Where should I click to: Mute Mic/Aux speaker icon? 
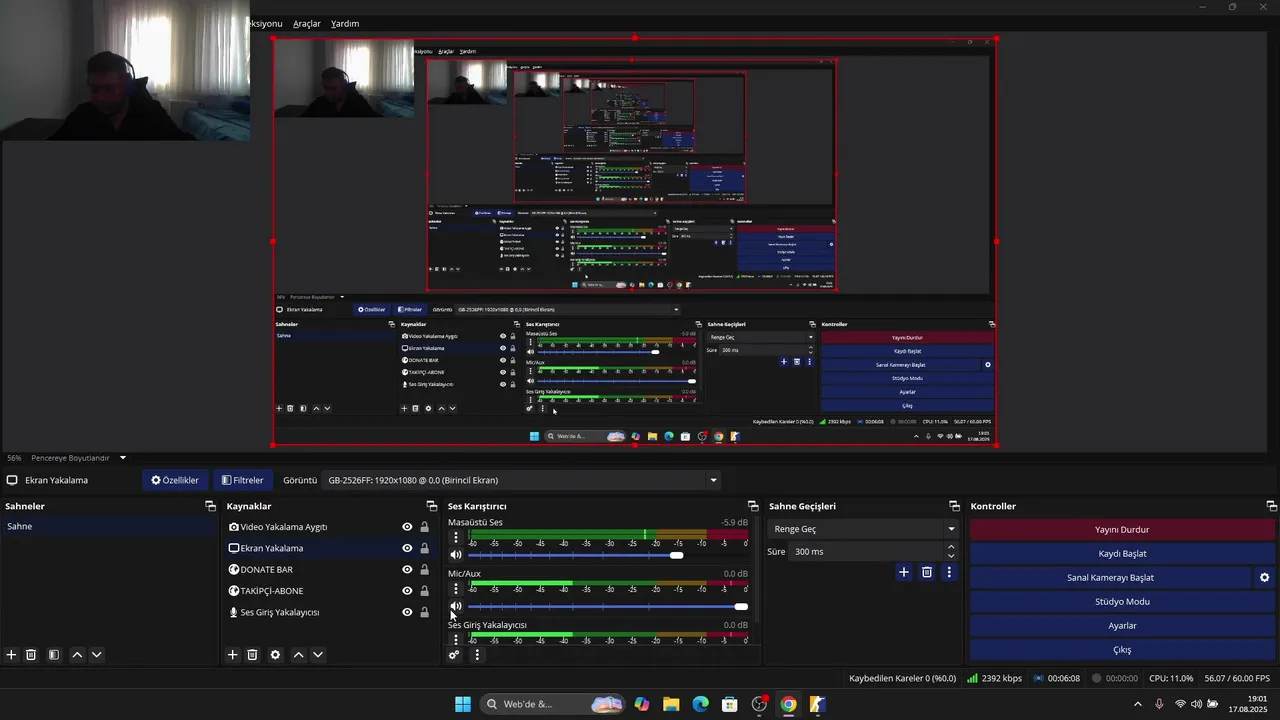point(456,607)
